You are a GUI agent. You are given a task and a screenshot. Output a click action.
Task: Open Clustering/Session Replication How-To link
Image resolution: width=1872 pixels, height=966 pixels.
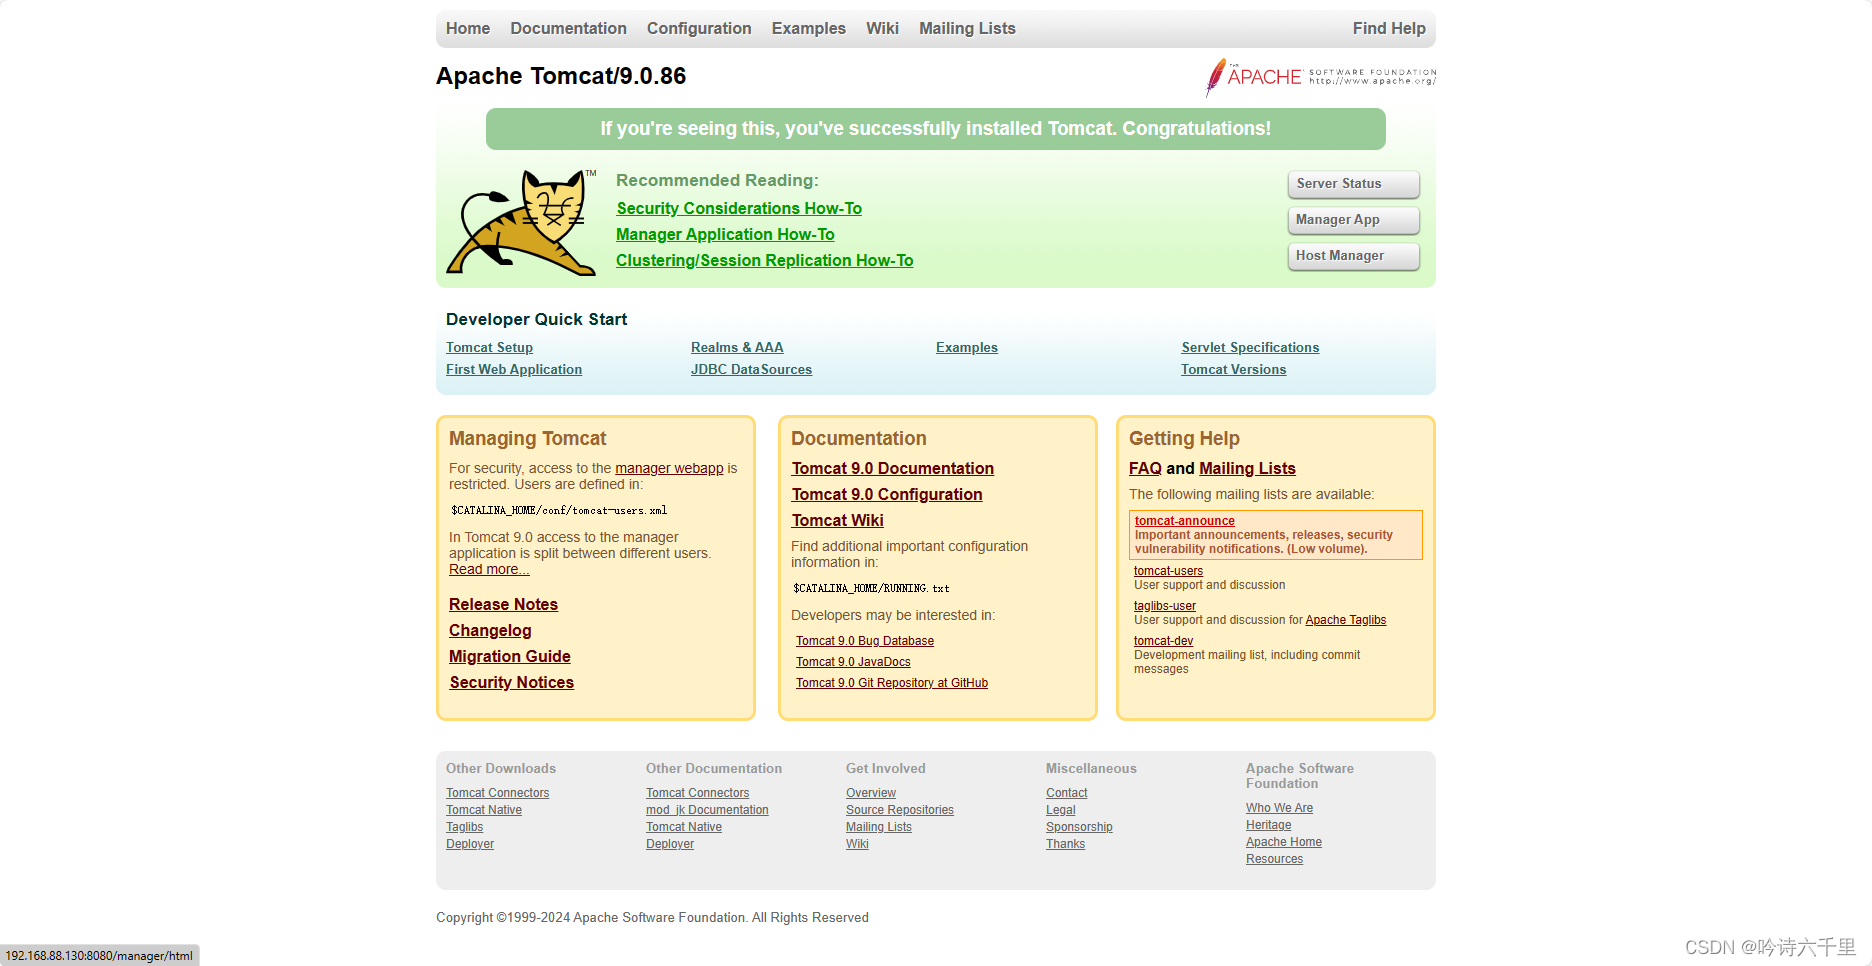(764, 260)
